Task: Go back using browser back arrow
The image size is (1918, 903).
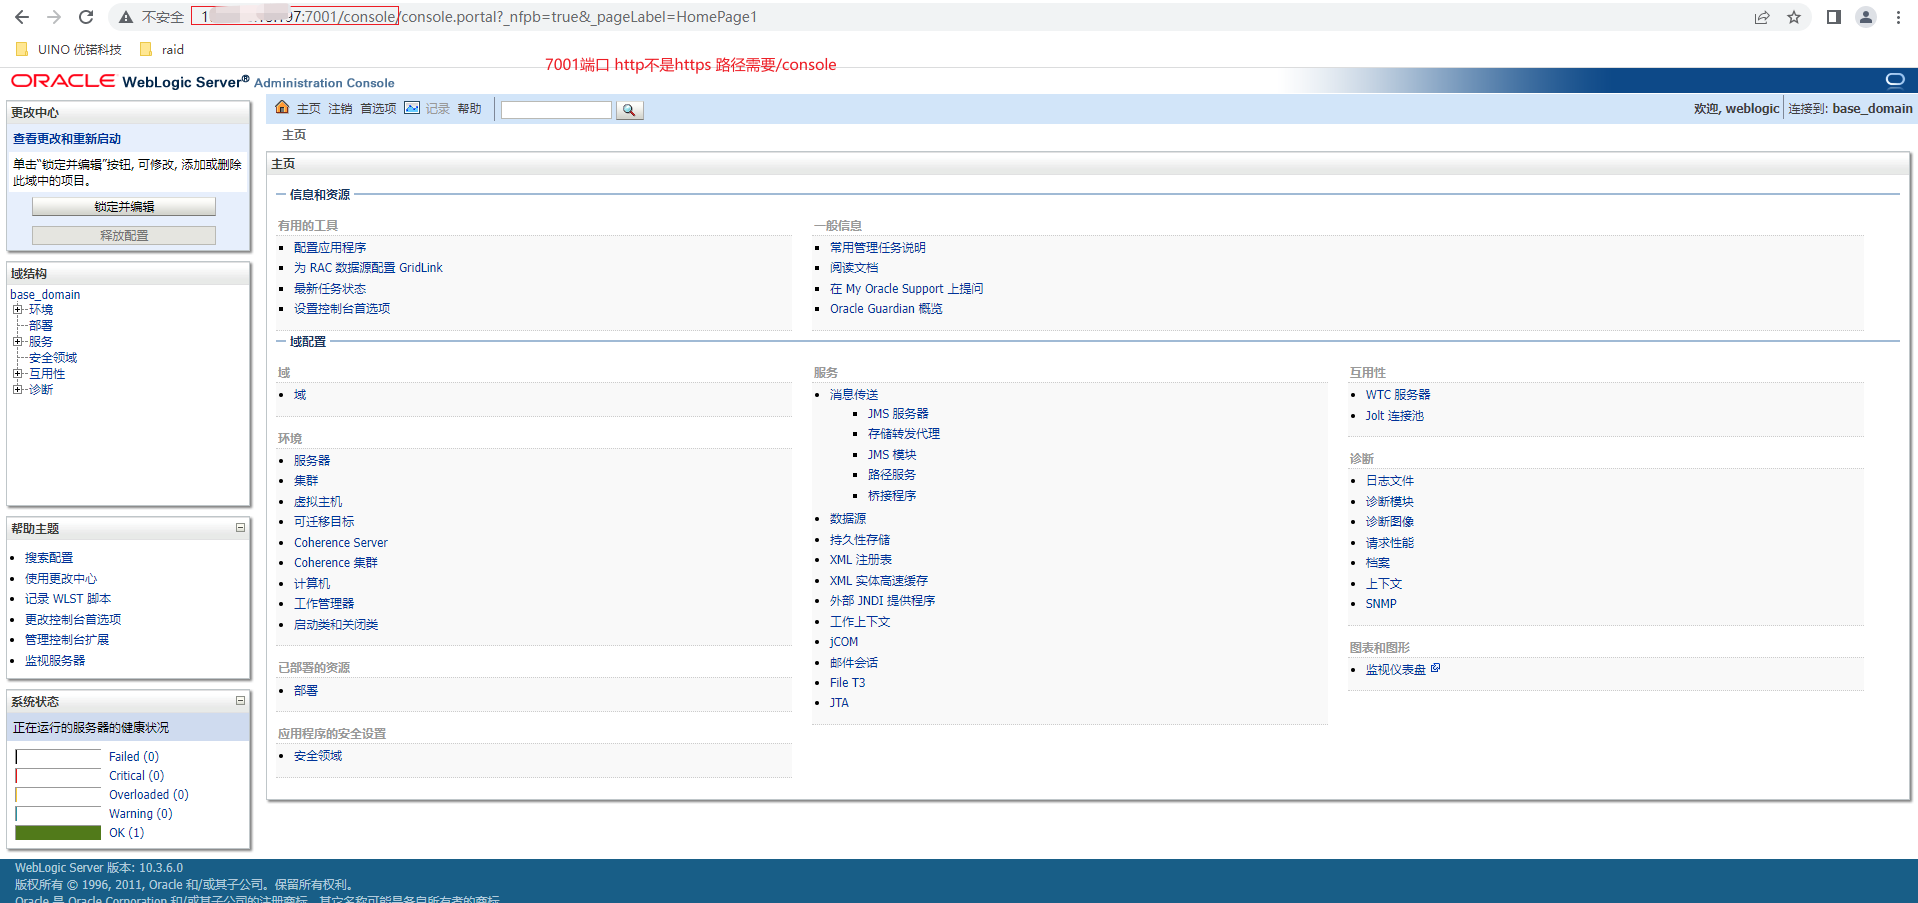Action: (22, 17)
